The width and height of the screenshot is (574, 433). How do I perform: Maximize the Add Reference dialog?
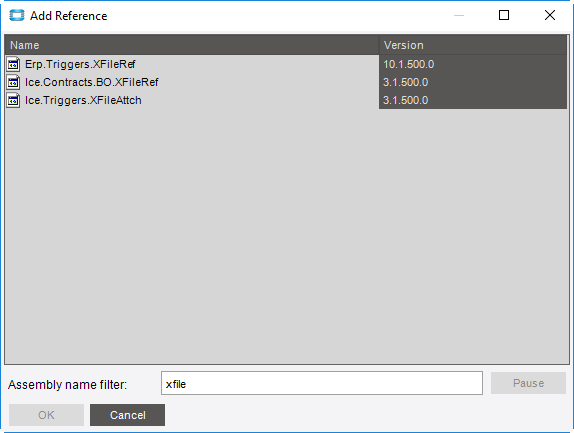pos(504,15)
